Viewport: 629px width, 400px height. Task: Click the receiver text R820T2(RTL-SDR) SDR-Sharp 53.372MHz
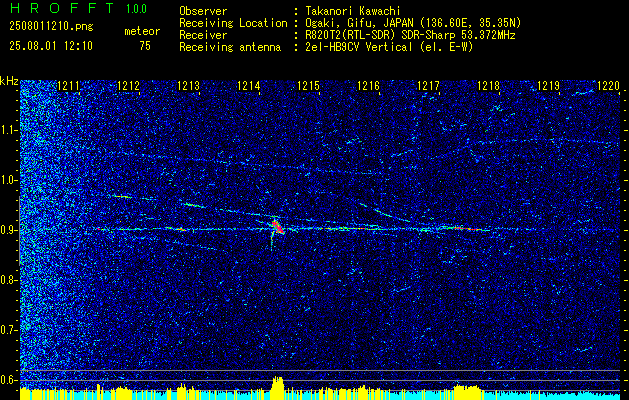point(410,35)
